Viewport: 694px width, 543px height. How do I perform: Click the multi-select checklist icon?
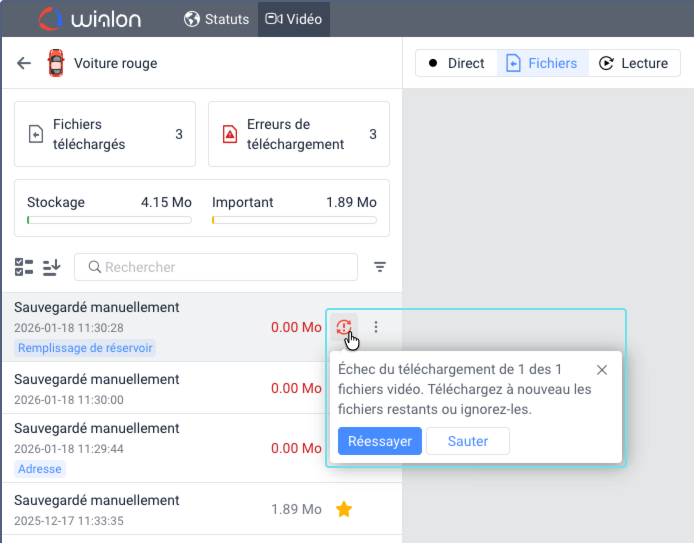point(24,267)
